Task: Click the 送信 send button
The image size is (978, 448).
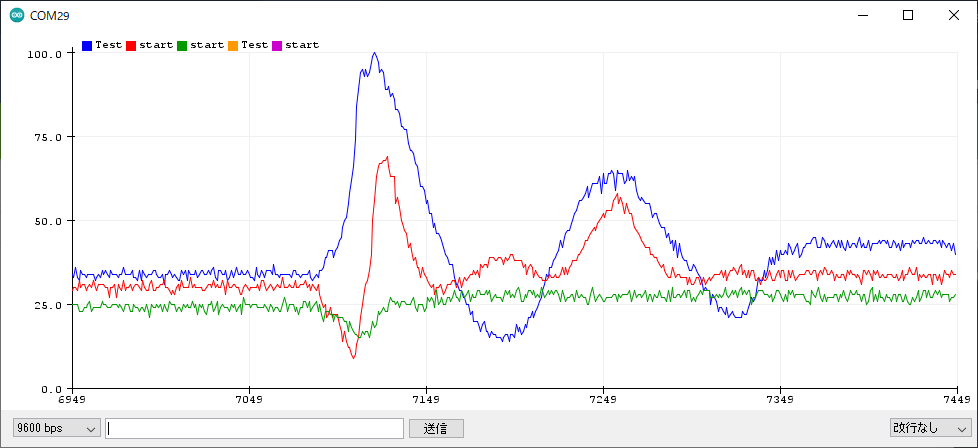Action: (x=436, y=429)
